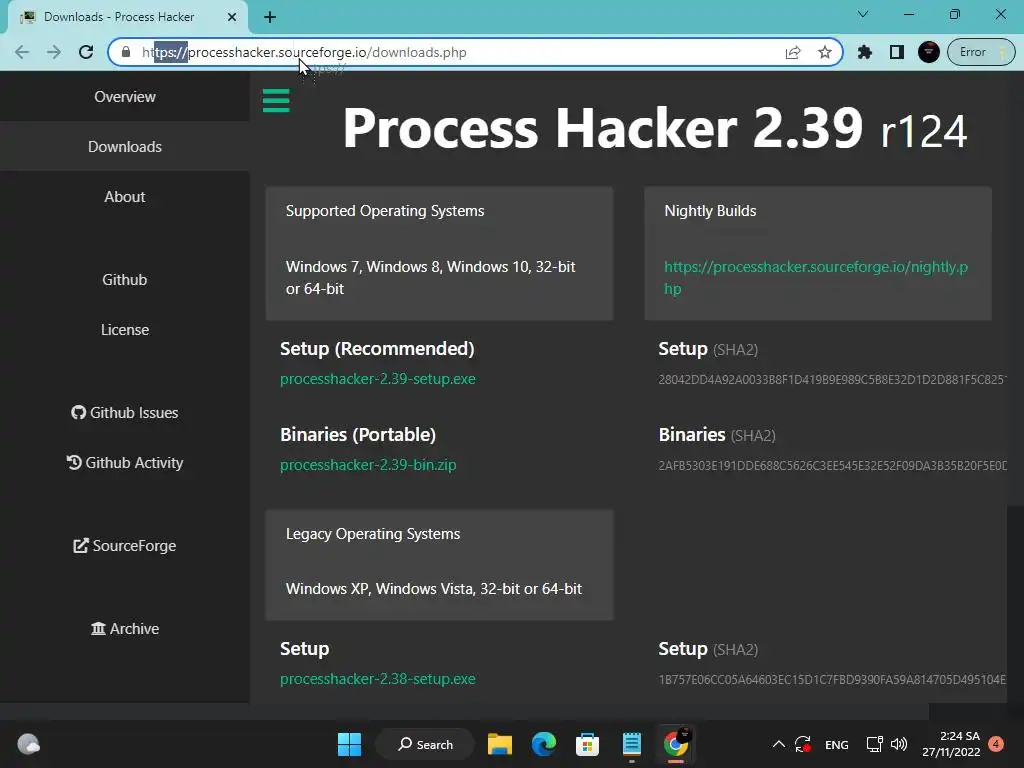Launch Microsoft Edge from the taskbar
The image size is (1024, 768).
pos(543,744)
